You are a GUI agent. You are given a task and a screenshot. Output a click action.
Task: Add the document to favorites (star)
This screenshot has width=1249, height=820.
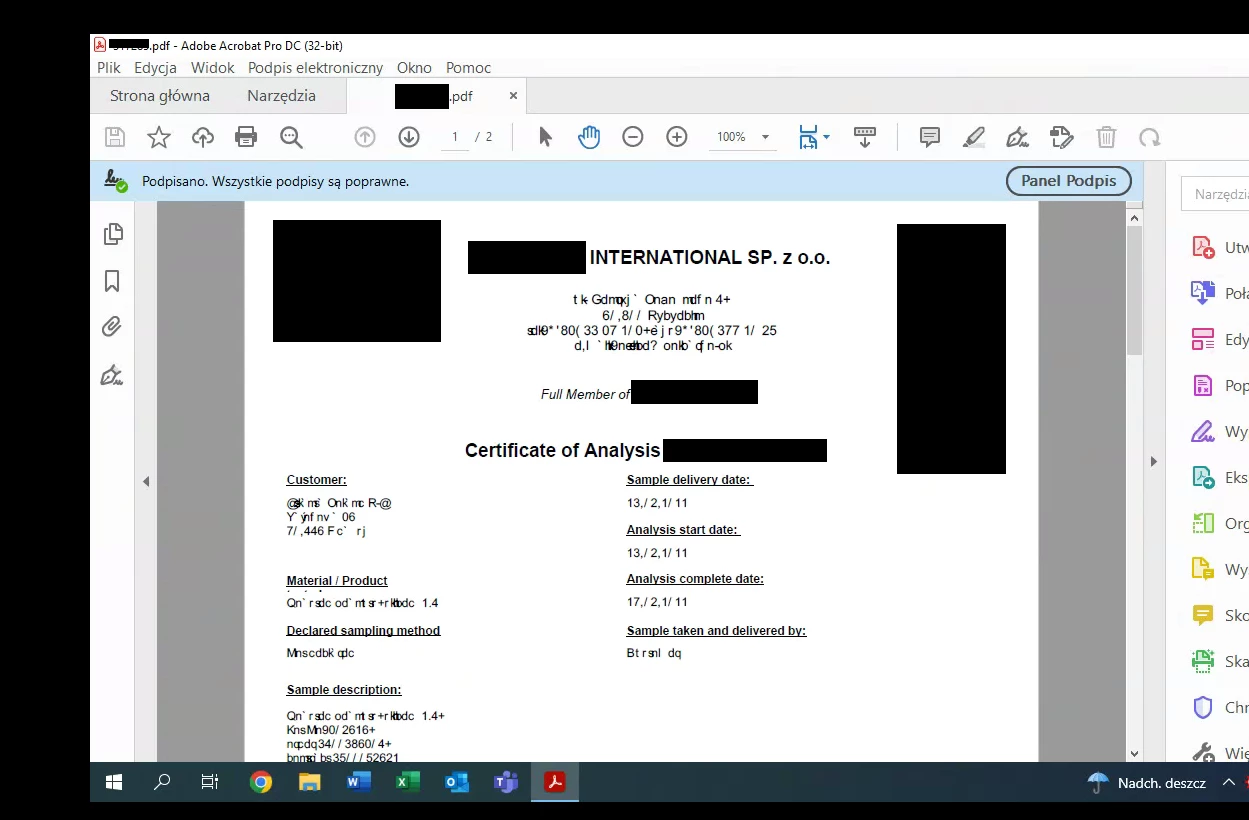click(x=159, y=137)
